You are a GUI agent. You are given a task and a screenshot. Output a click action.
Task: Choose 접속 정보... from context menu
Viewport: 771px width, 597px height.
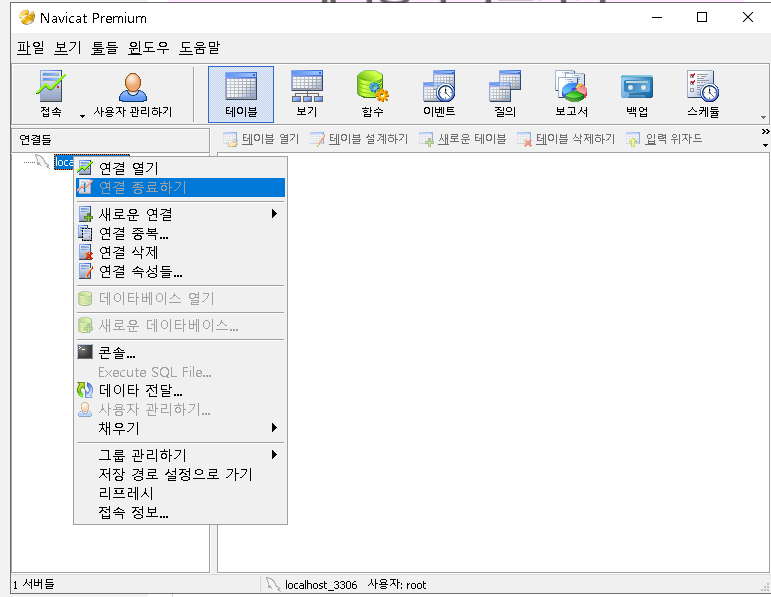pyautogui.click(x=180, y=512)
